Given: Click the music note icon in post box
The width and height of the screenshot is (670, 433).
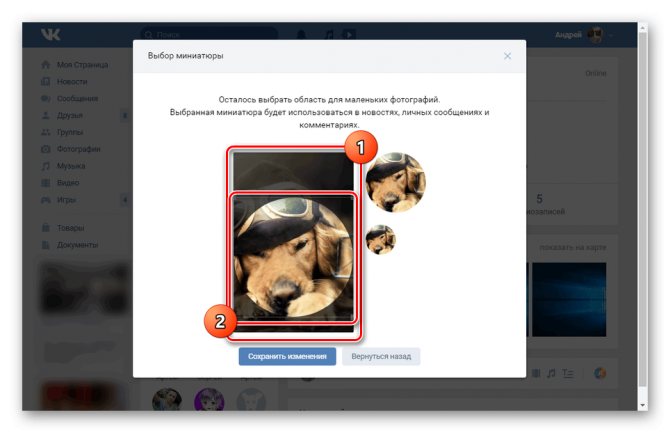Looking at the screenshot, I should 551,374.
